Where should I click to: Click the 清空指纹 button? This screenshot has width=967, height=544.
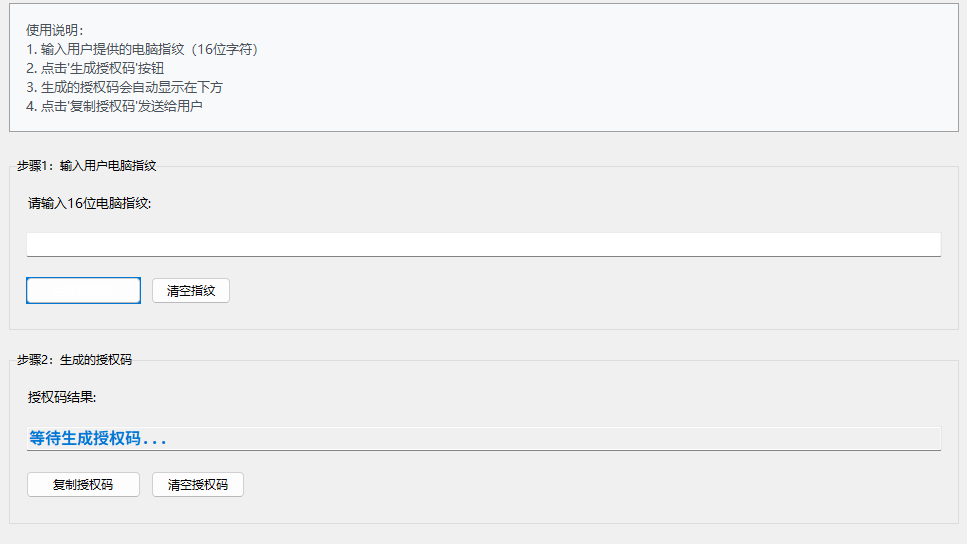coord(191,291)
